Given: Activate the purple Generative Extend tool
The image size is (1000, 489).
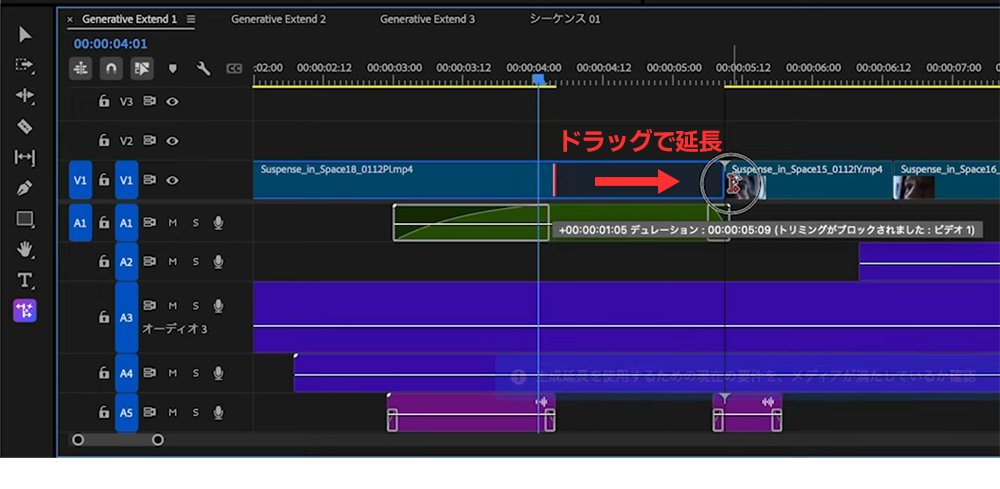Looking at the screenshot, I should pos(25,311).
